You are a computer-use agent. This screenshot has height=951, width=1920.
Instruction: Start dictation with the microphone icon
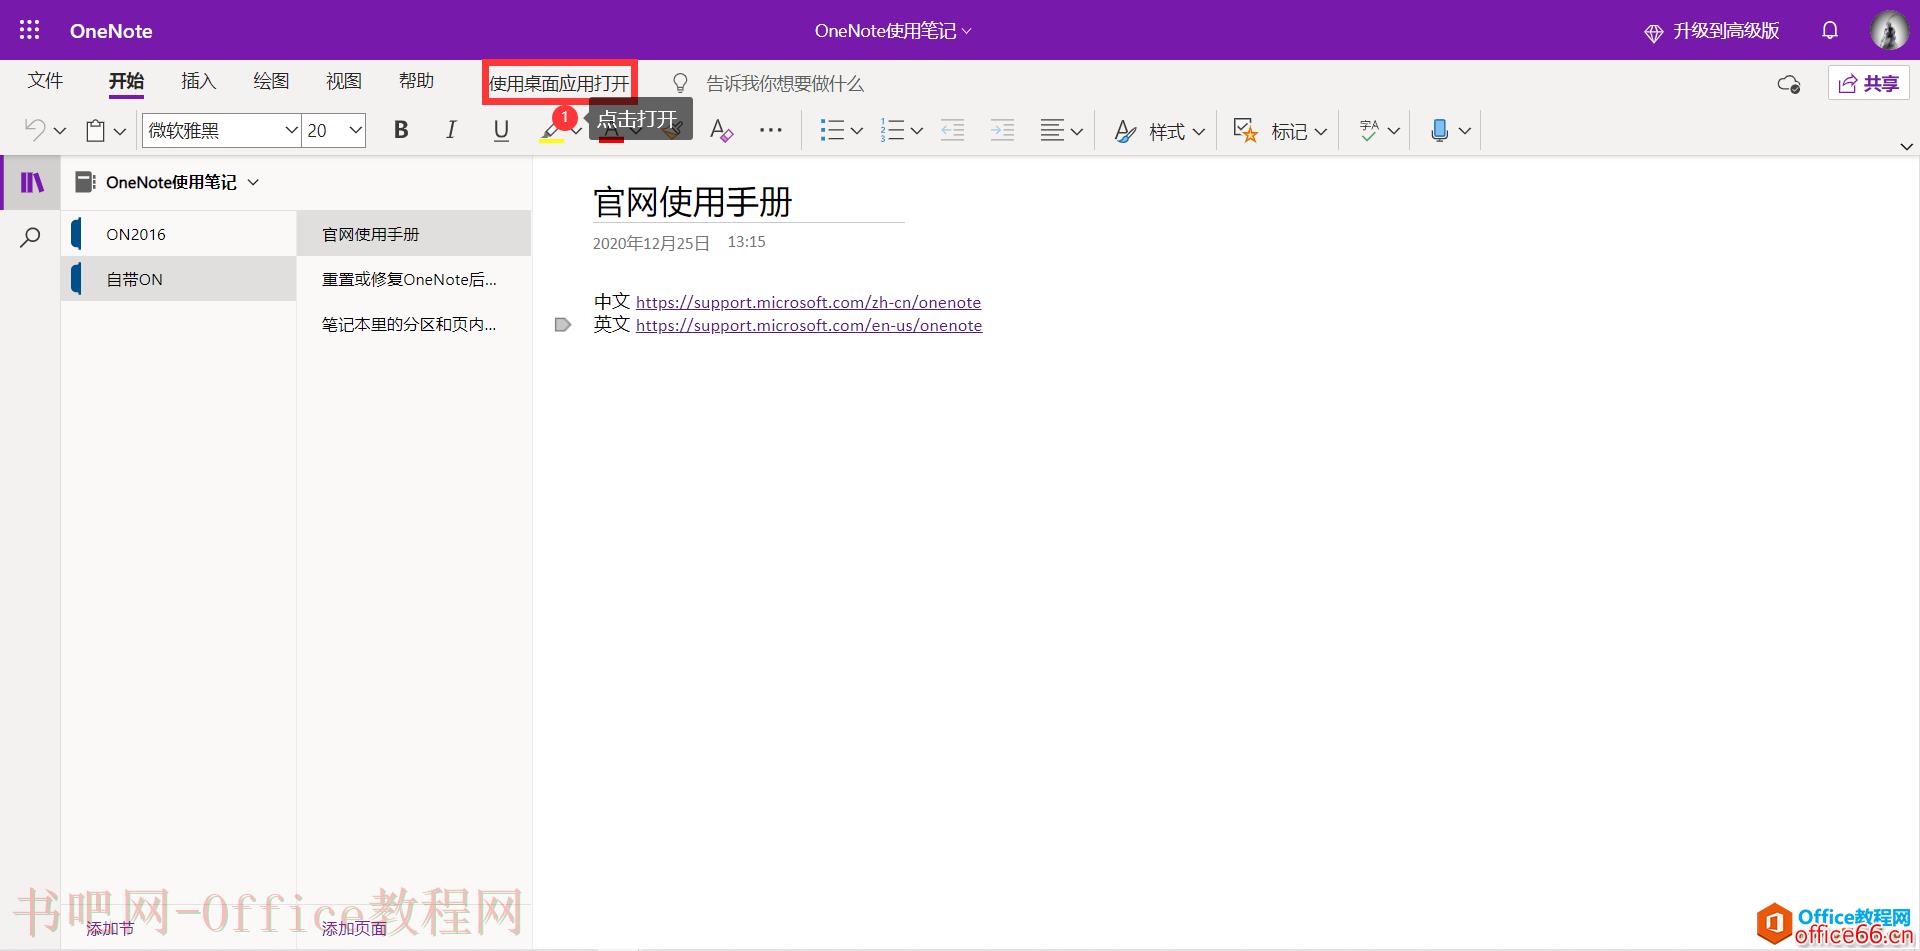tap(1439, 130)
